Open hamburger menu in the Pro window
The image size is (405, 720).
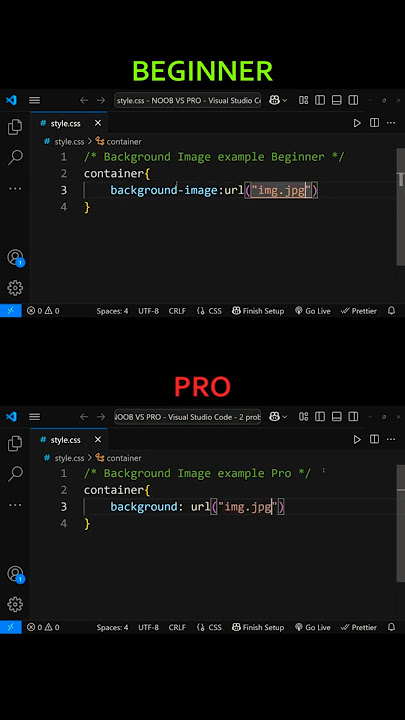pos(34,416)
